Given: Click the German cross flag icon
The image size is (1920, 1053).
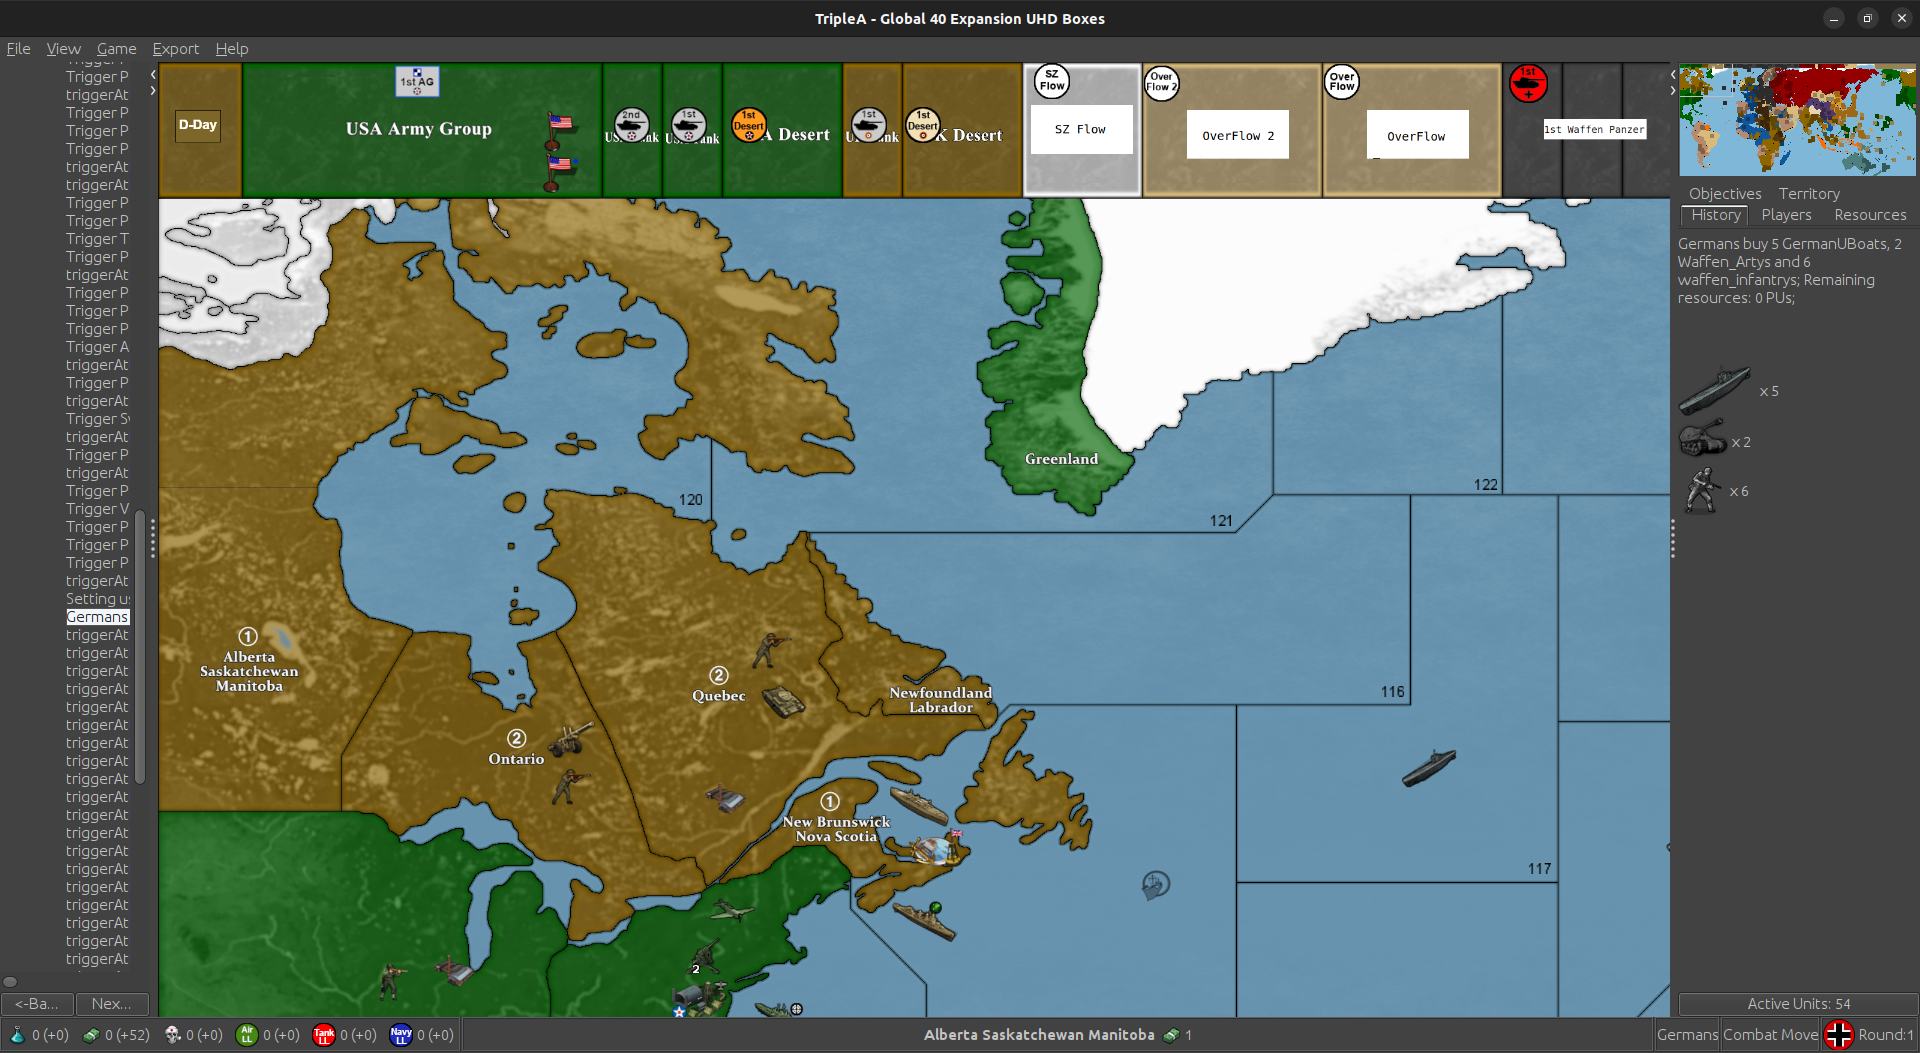Looking at the screenshot, I should coord(1838,1035).
